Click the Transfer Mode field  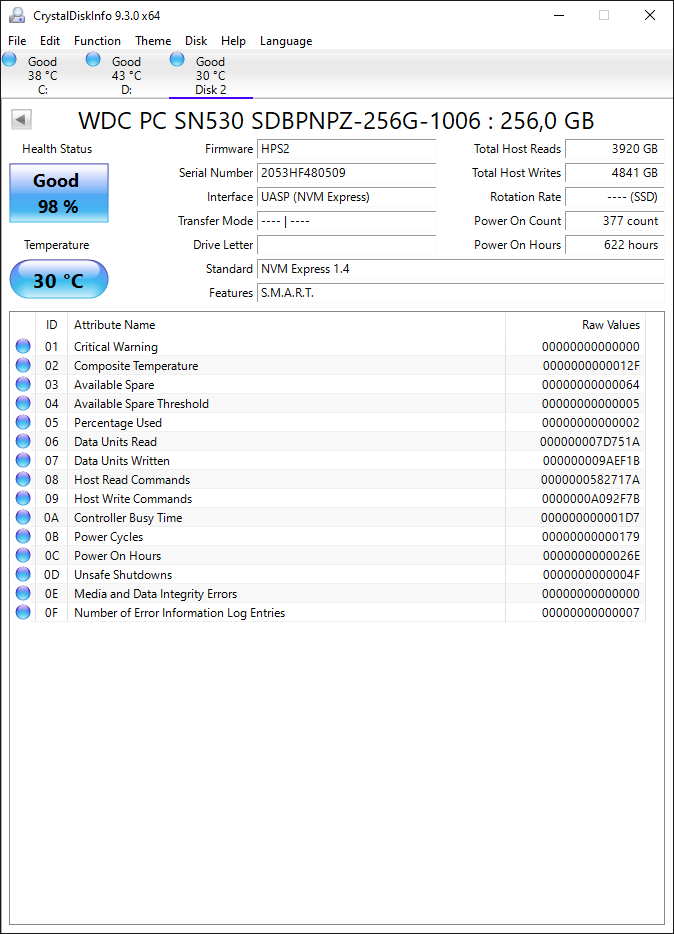click(x=347, y=221)
